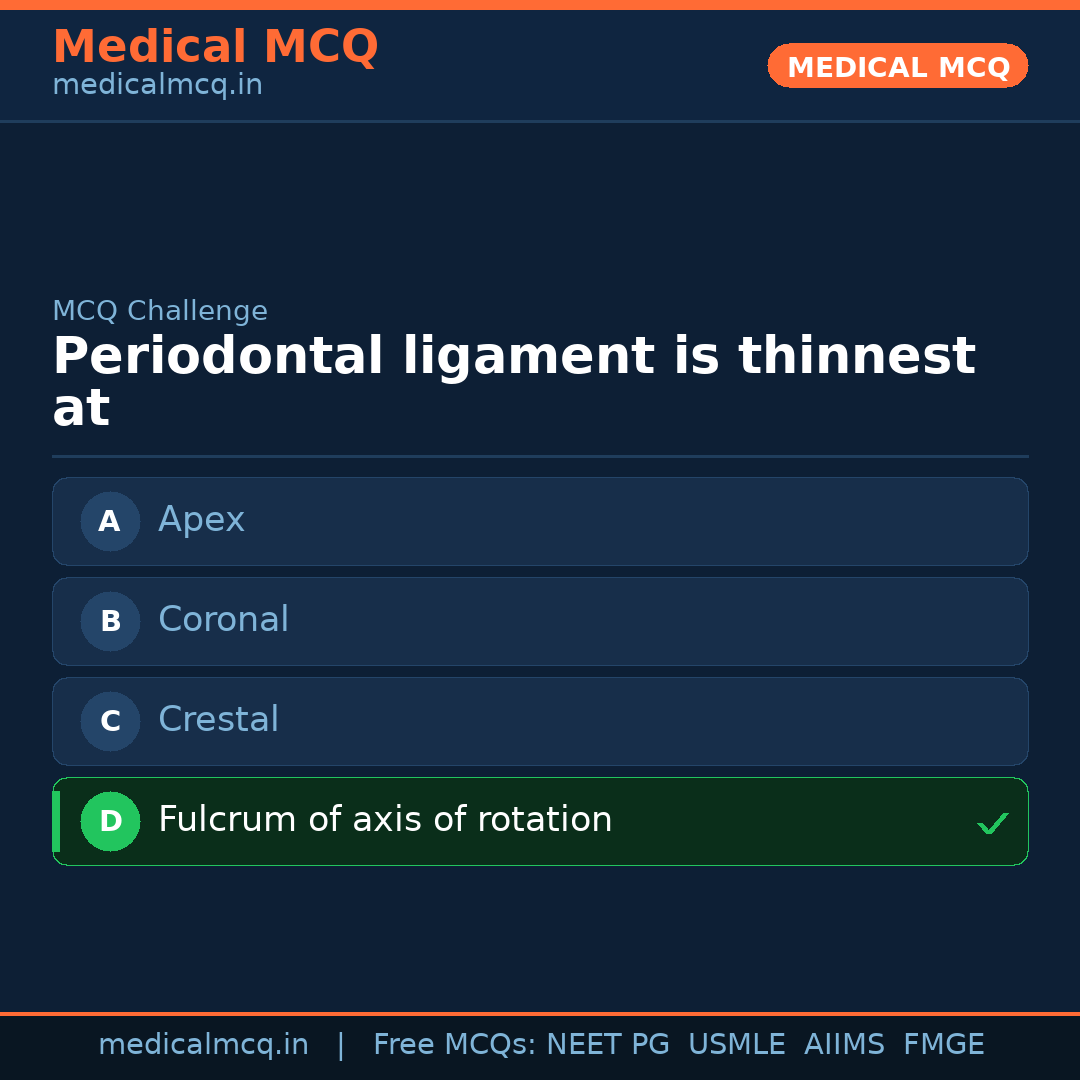
Task: Switch to the USMLE category
Action: [737, 1043]
